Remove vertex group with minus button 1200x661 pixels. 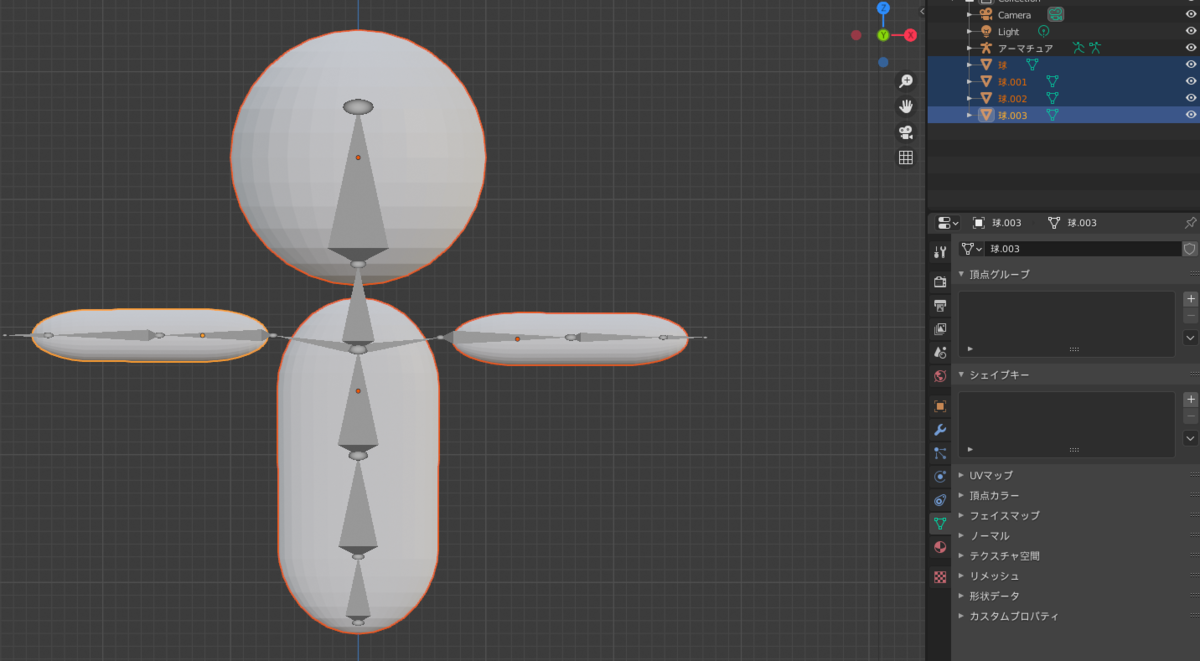pos(1190,315)
